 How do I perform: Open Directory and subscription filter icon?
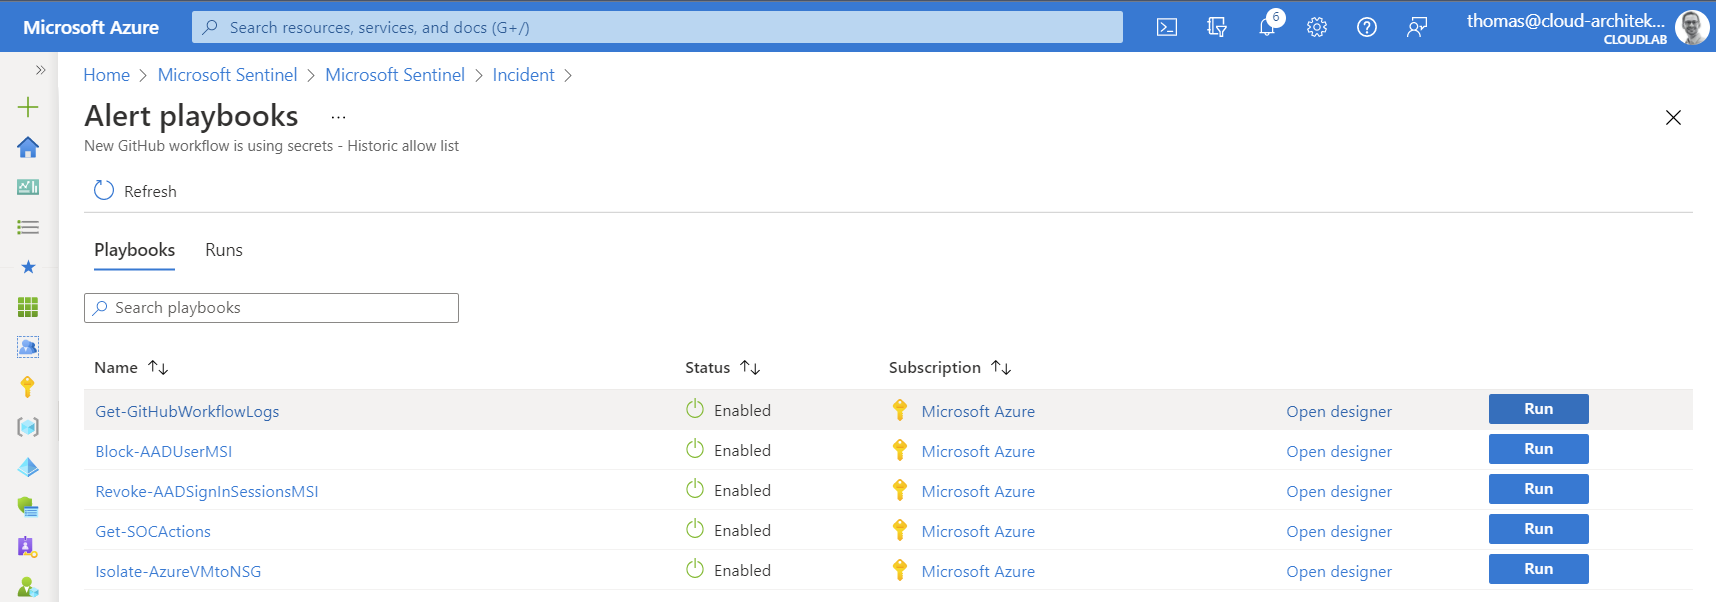click(x=1217, y=27)
